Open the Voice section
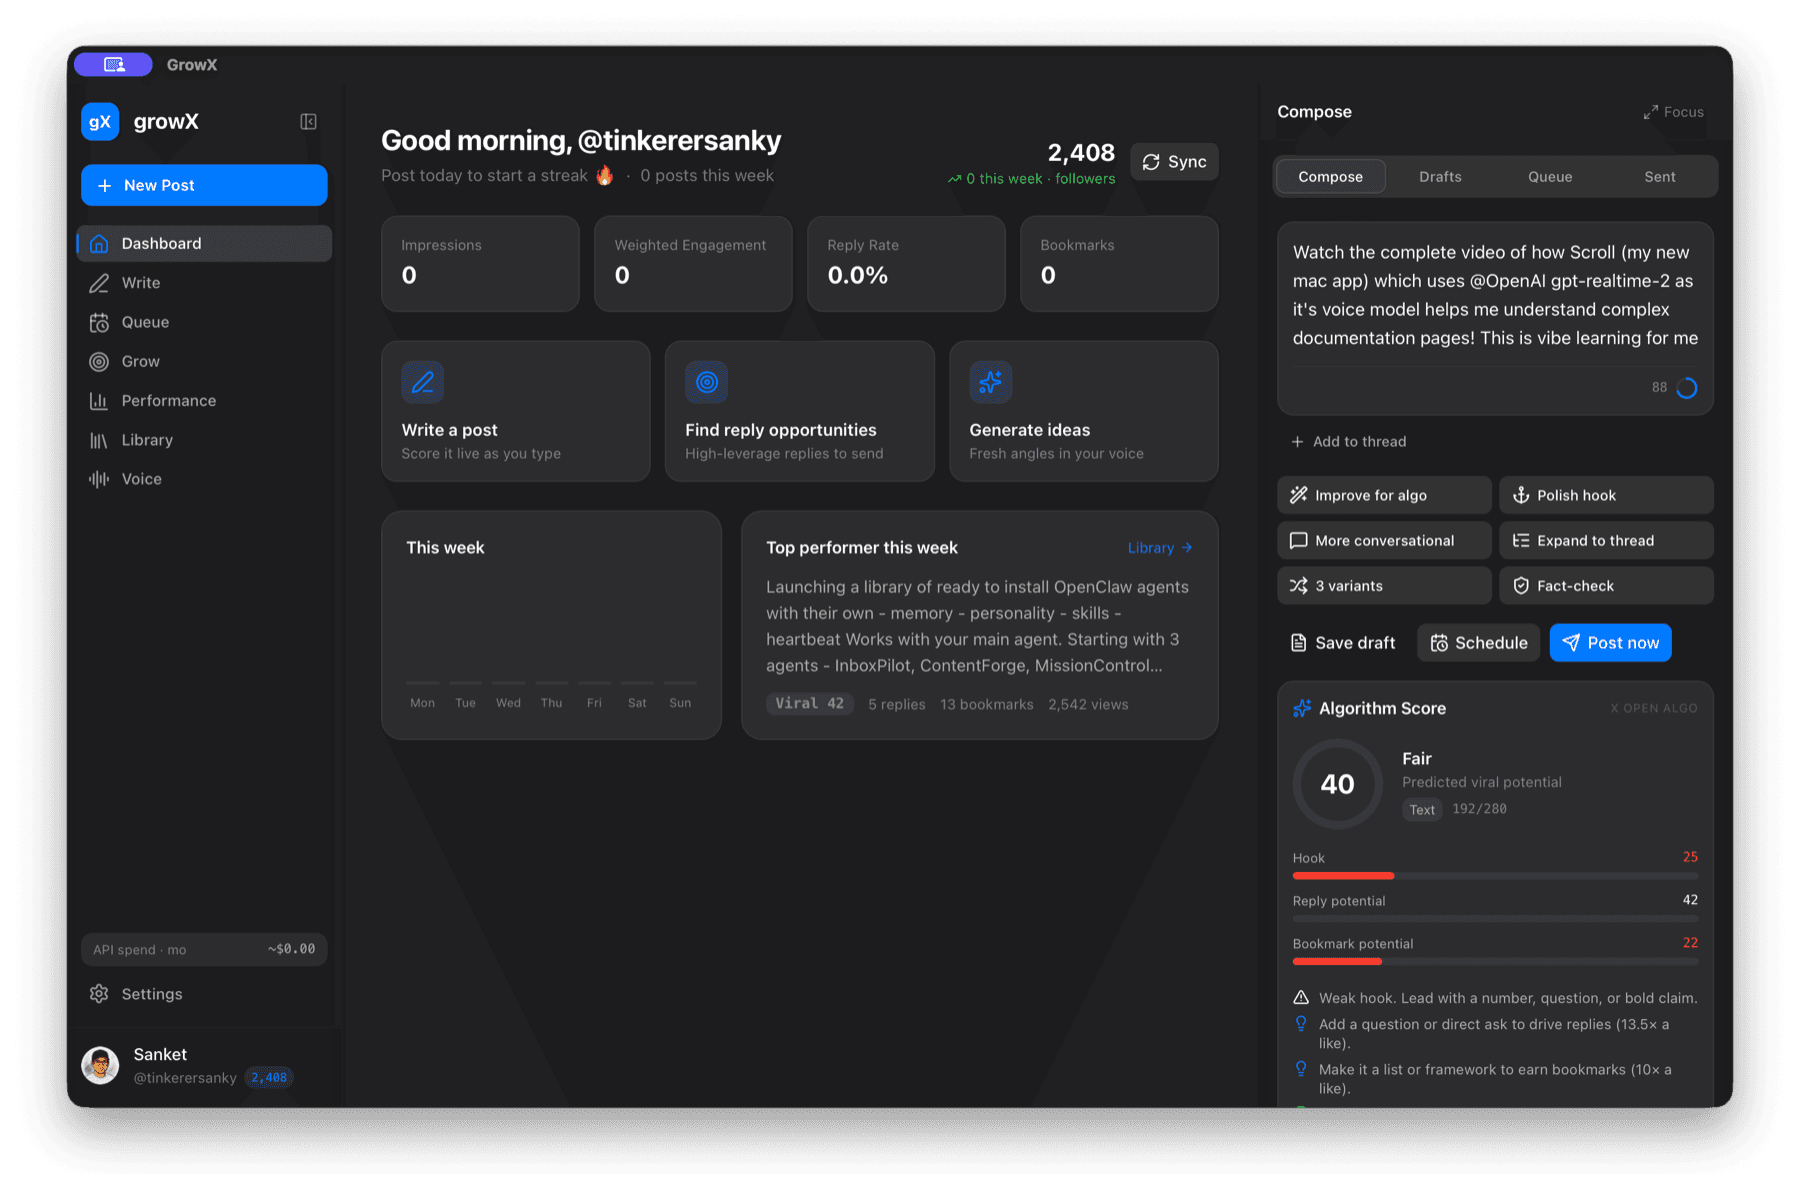 (x=204, y=479)
